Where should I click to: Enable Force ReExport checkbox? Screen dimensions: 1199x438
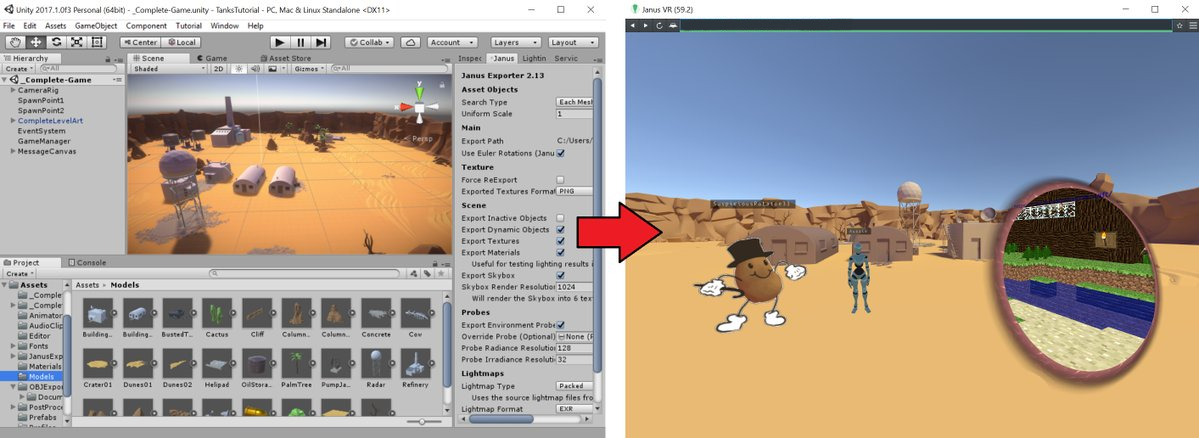click(561, 180)
